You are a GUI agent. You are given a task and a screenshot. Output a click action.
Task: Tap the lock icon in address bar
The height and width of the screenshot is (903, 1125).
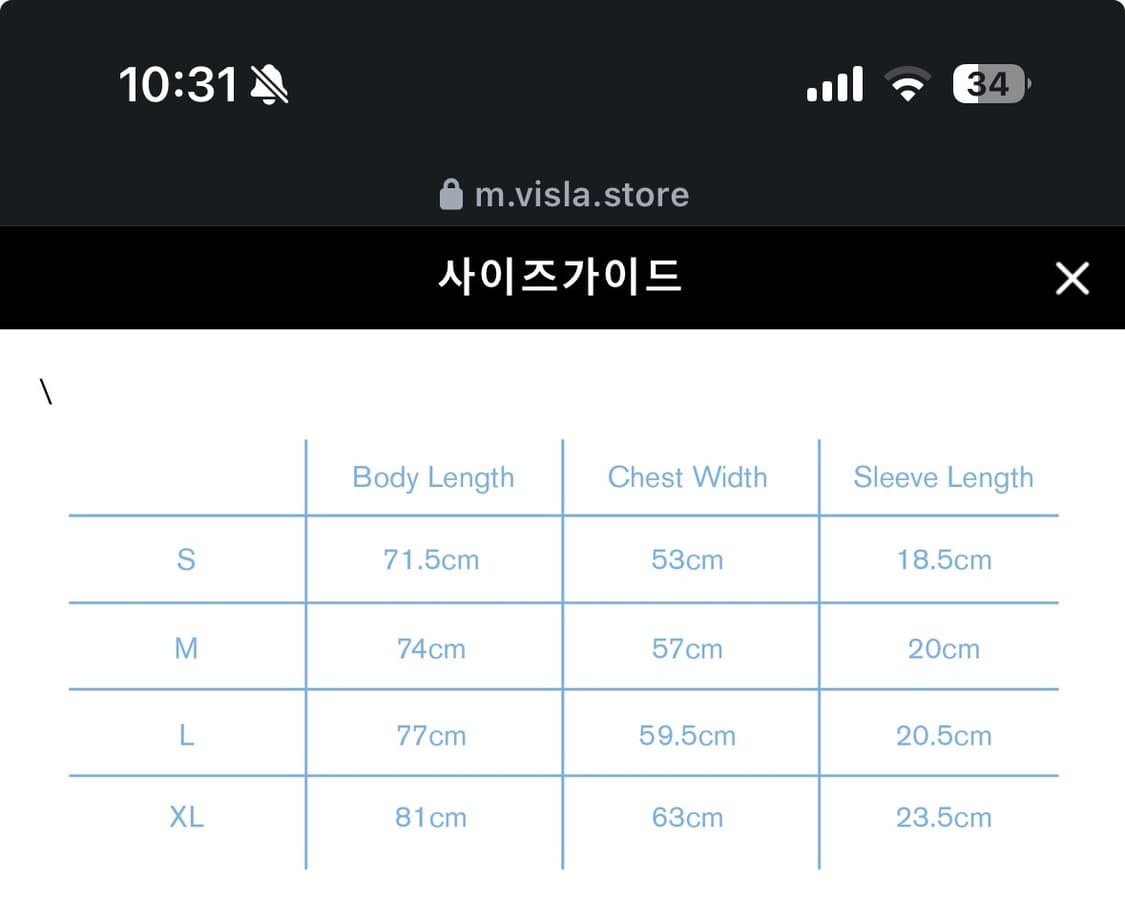(x=451, y=194)
